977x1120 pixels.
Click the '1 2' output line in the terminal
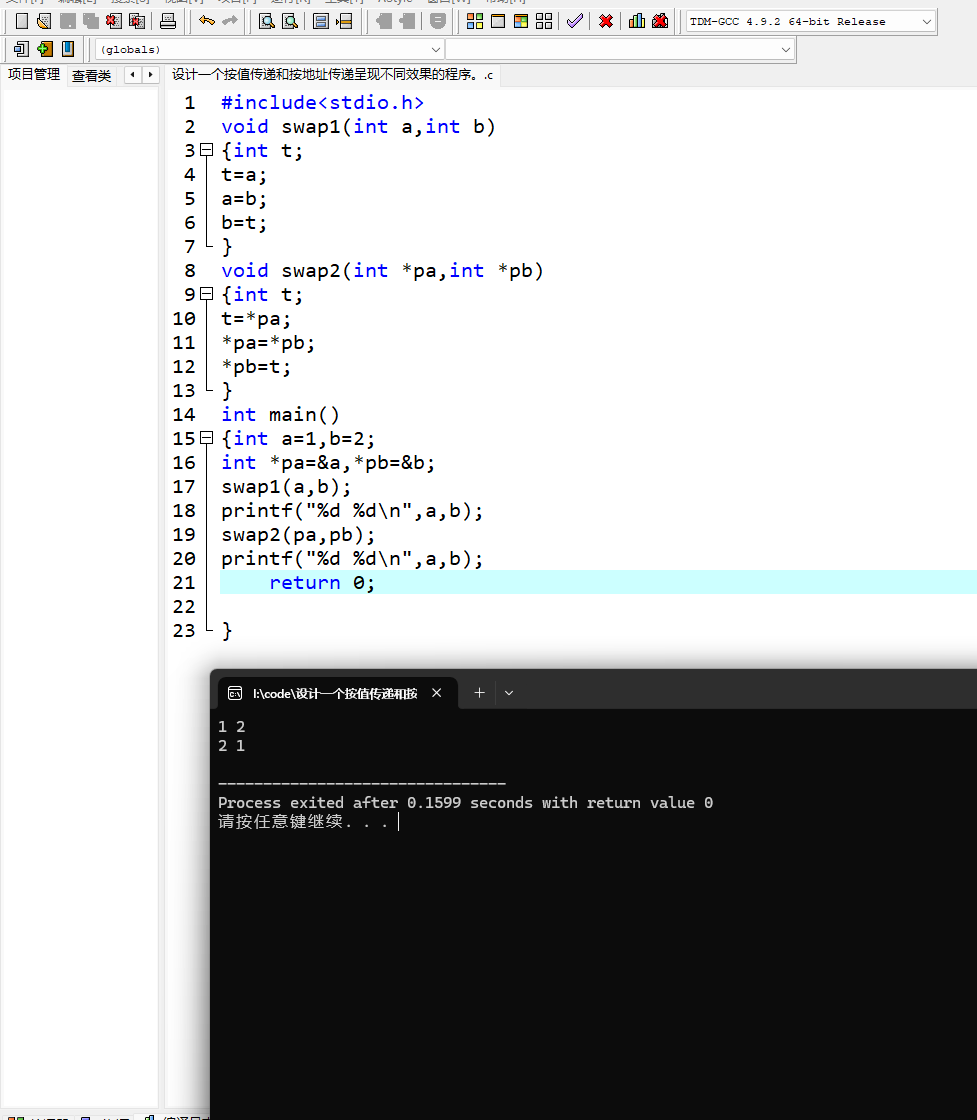coord(231,726)
